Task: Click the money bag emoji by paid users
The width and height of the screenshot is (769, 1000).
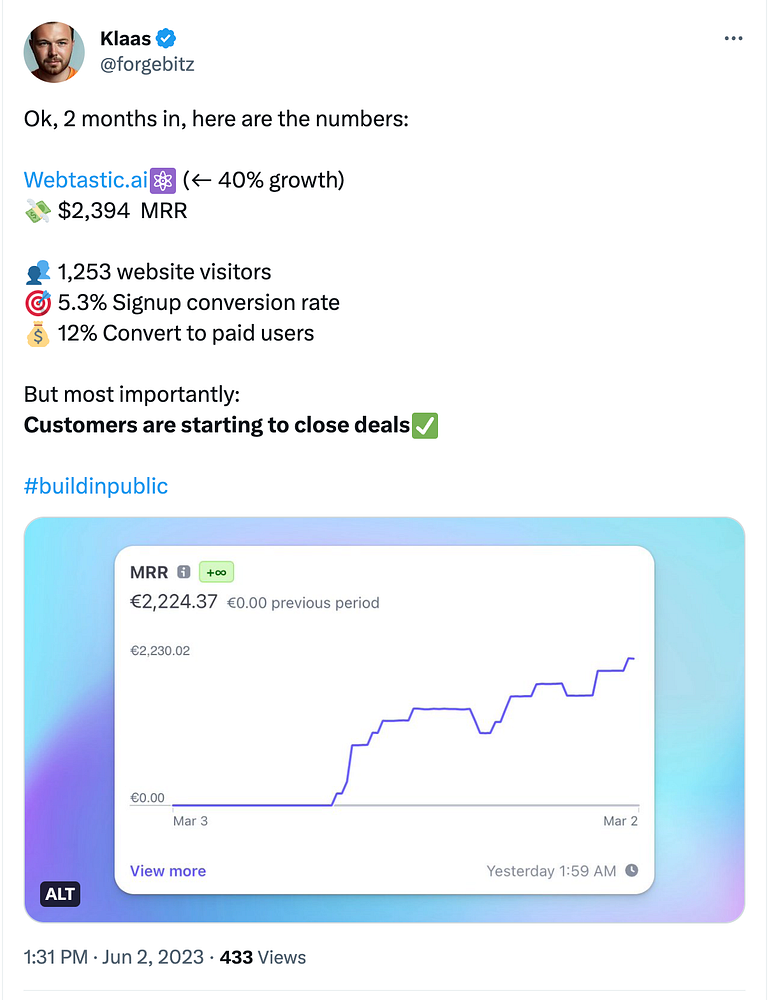Action: point(38,334)
